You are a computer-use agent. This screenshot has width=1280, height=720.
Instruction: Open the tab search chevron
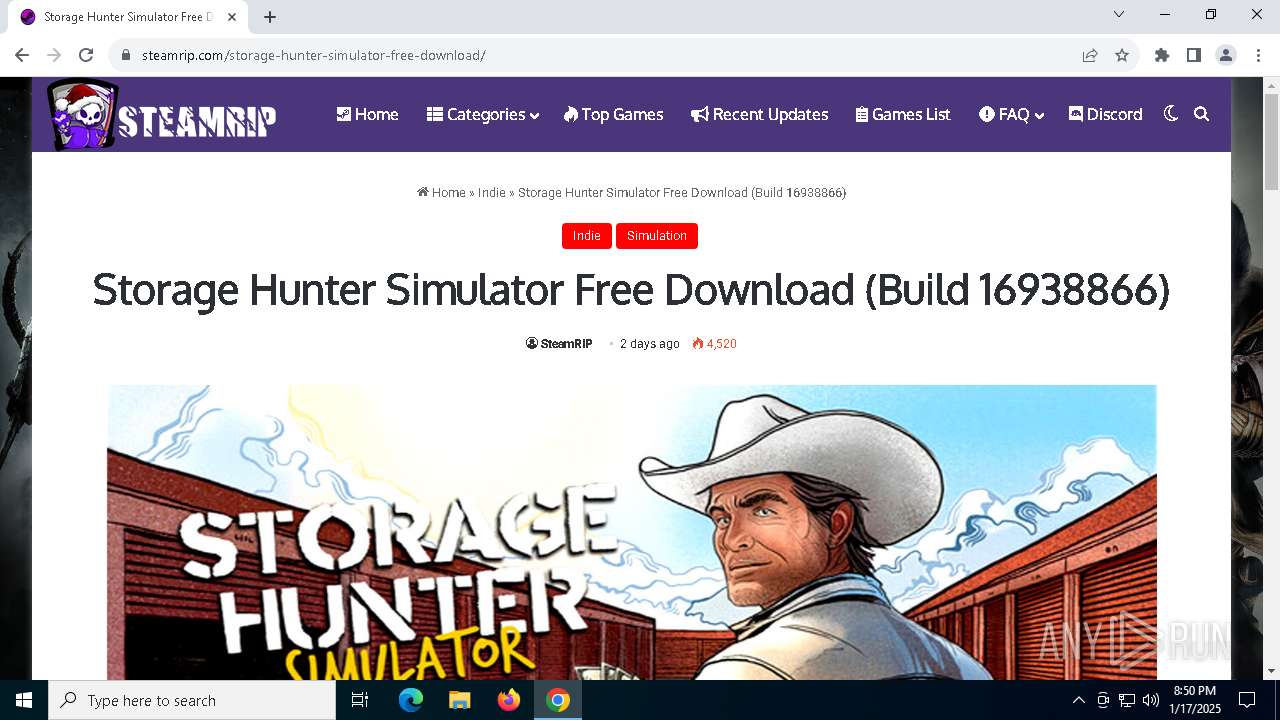[x=1119, y=15]
